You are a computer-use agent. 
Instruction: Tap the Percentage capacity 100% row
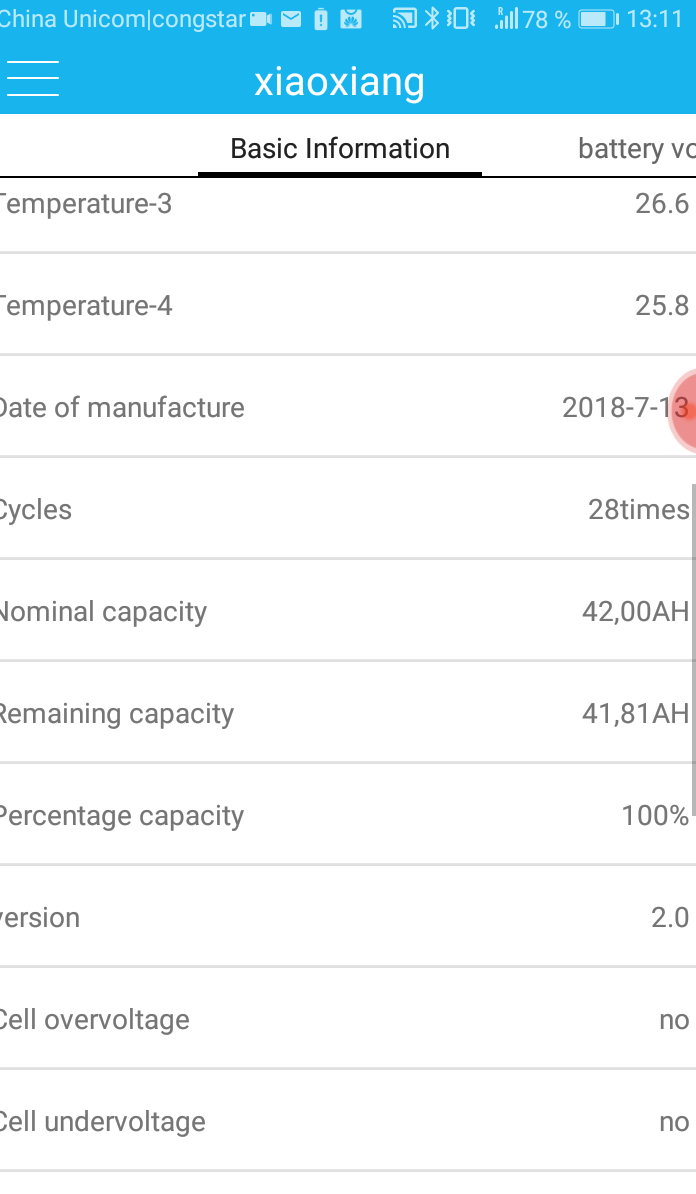coord(348,816)
